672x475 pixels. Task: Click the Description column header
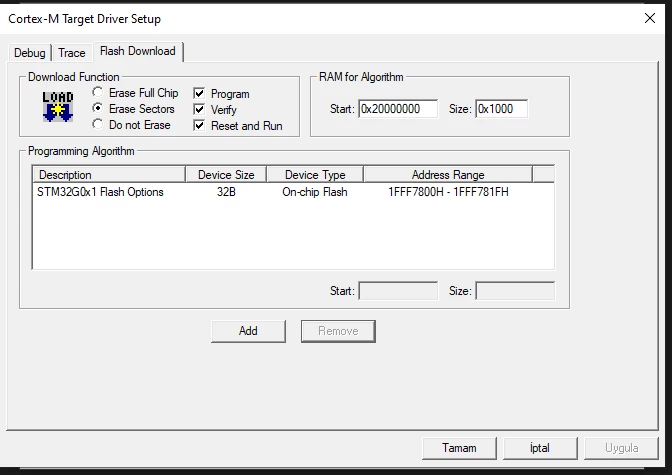click(x=109, y=174)
